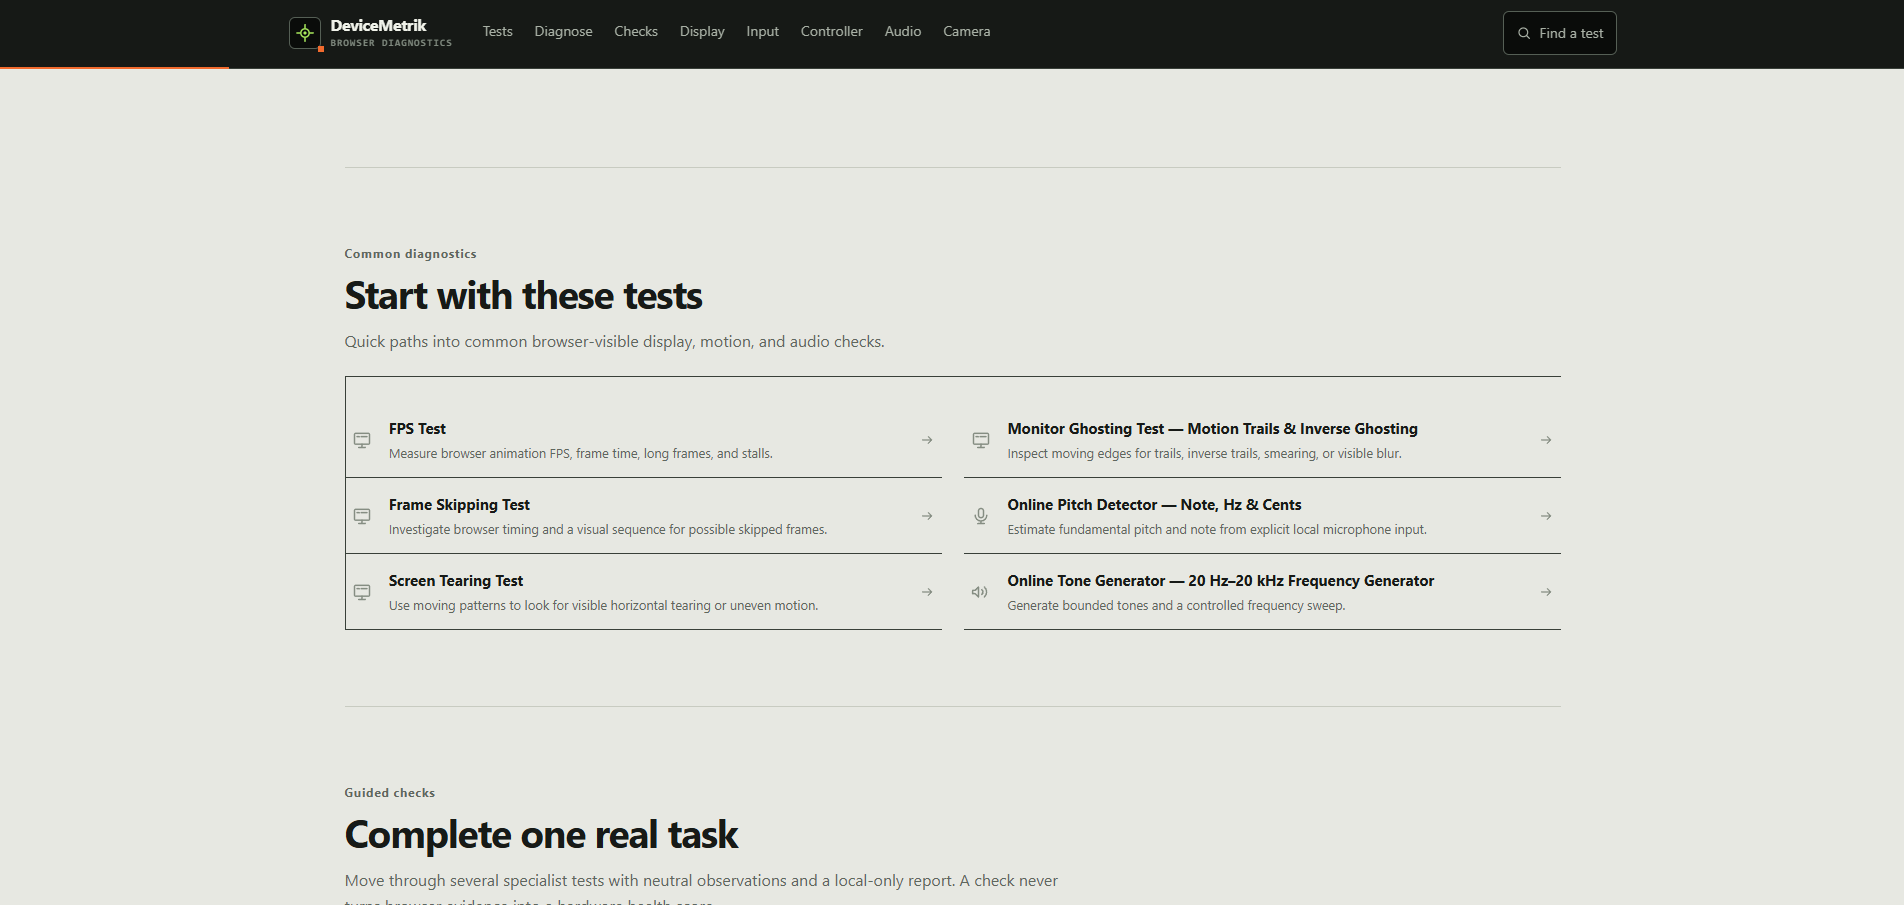Open the Online Pitch Detector test link
The width and height of the screenshot is (1904, 905).
(1262, 516)
